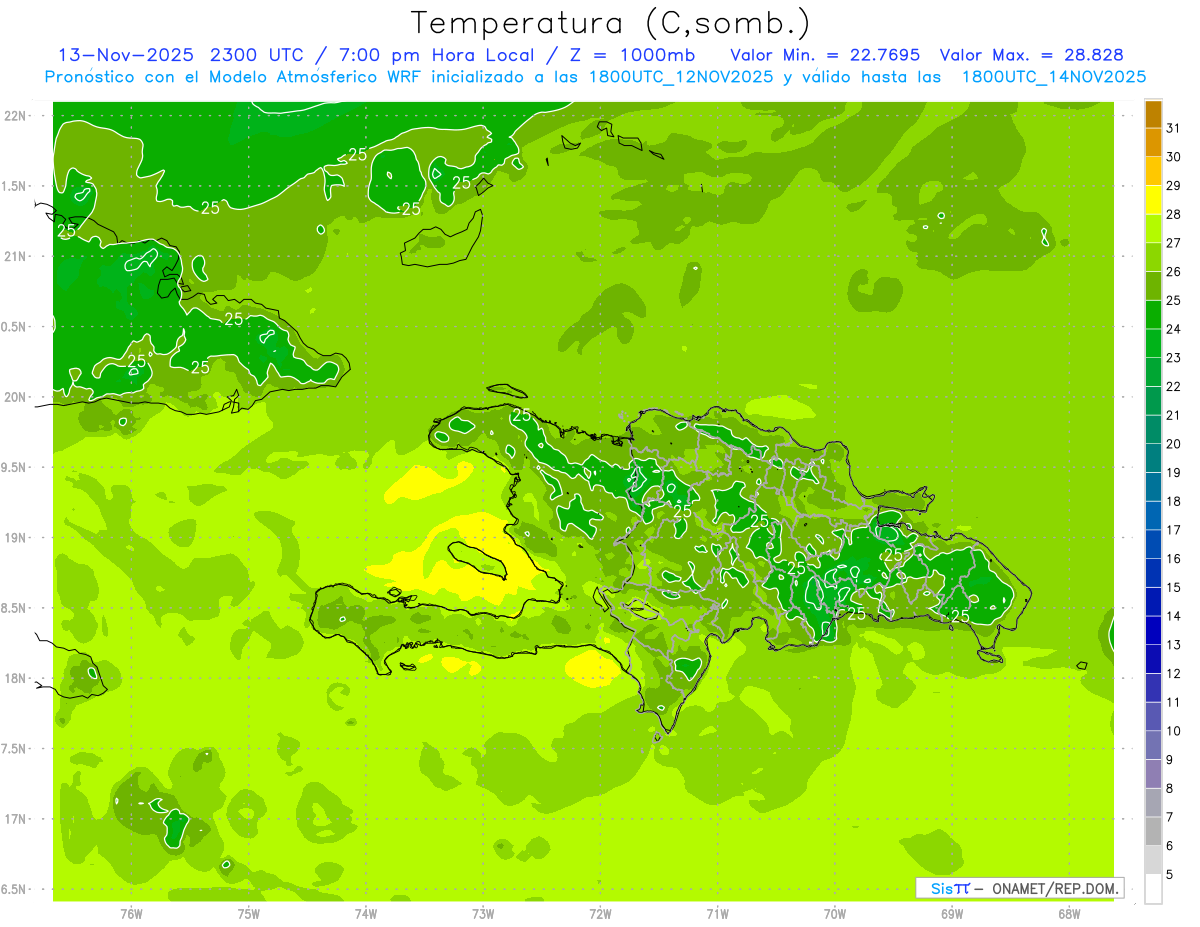The height and width of the screenshot is (927, 1200).
Task: Click the '21N' latitude label
Action: 16,257
